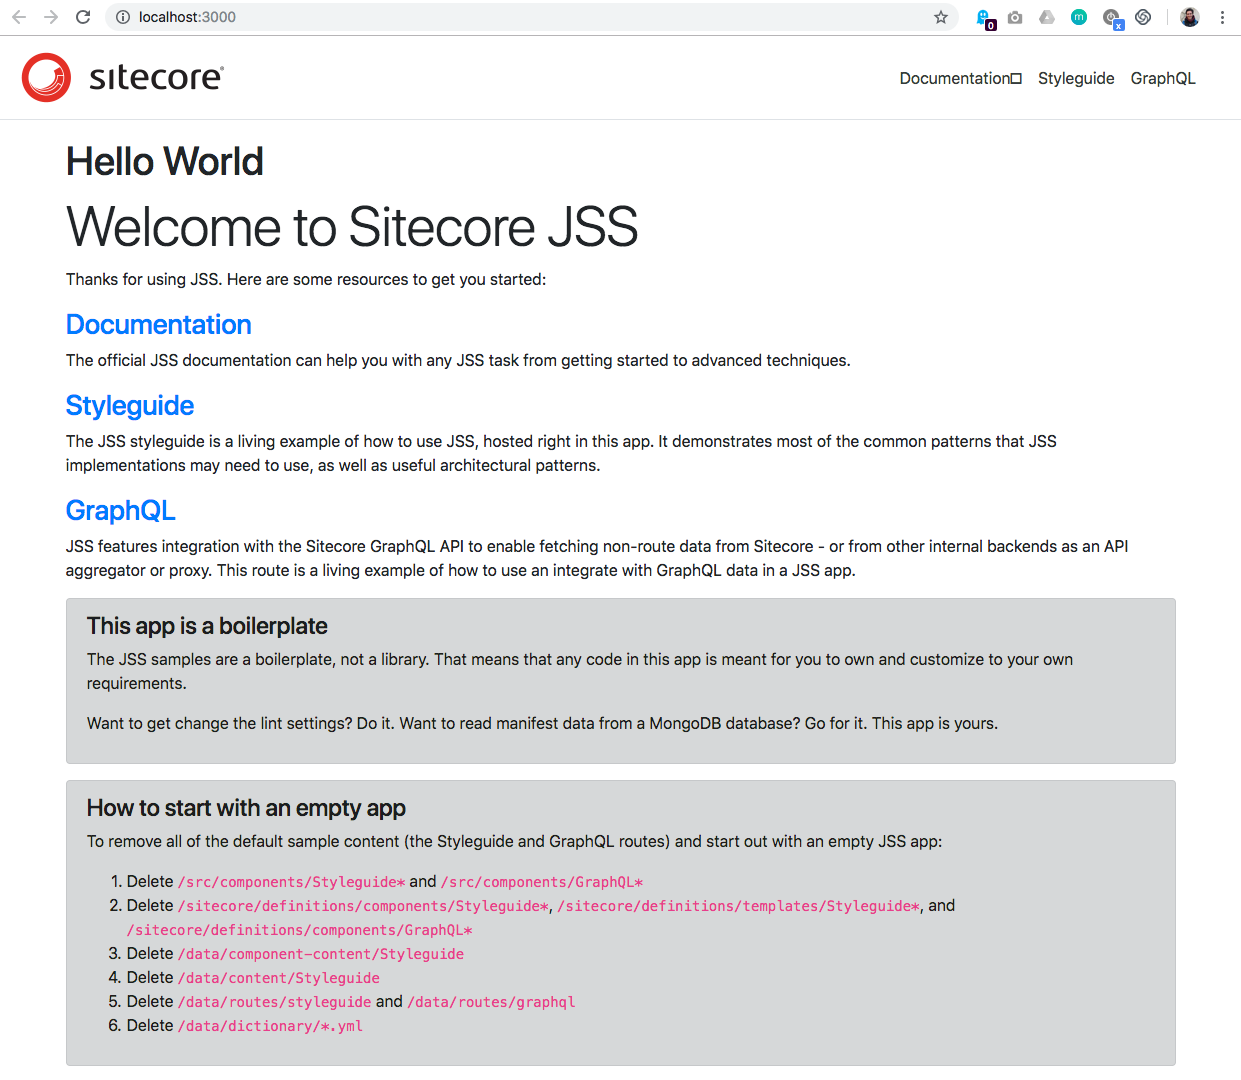Click the /data/routes/styleguide path
Viewport: 1241px width, 1080px height.
click(x=275, y=1002)
